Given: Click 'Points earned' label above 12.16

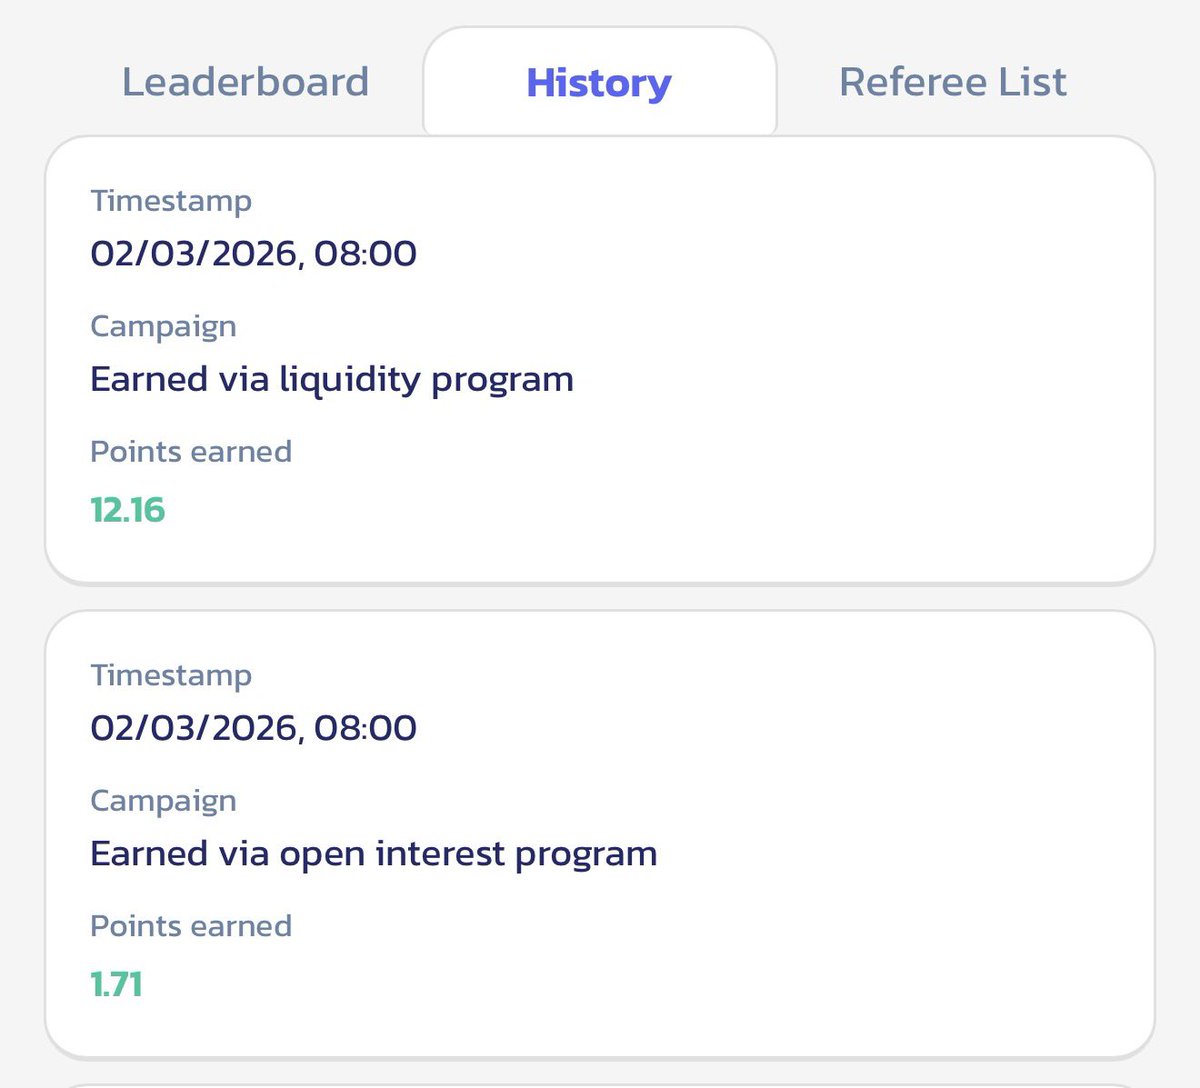Looking at the screenshot, I should (191, 452).
